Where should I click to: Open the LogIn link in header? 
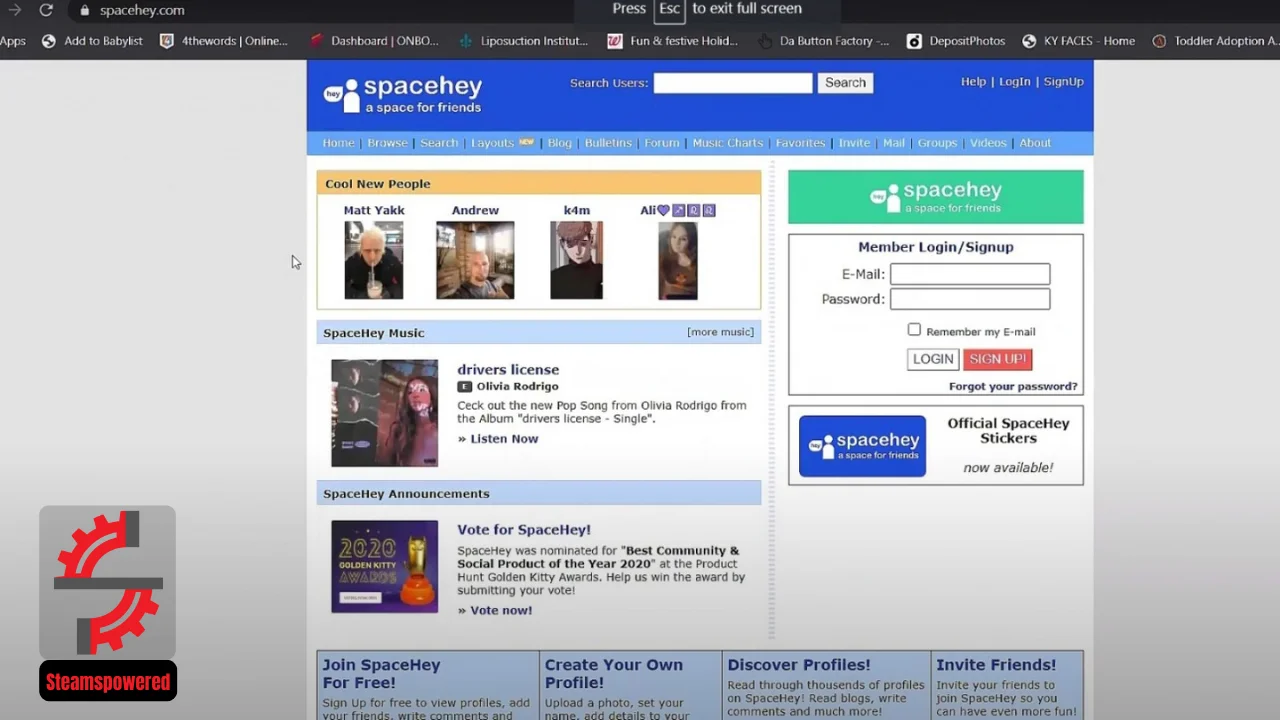[1014, 82]
